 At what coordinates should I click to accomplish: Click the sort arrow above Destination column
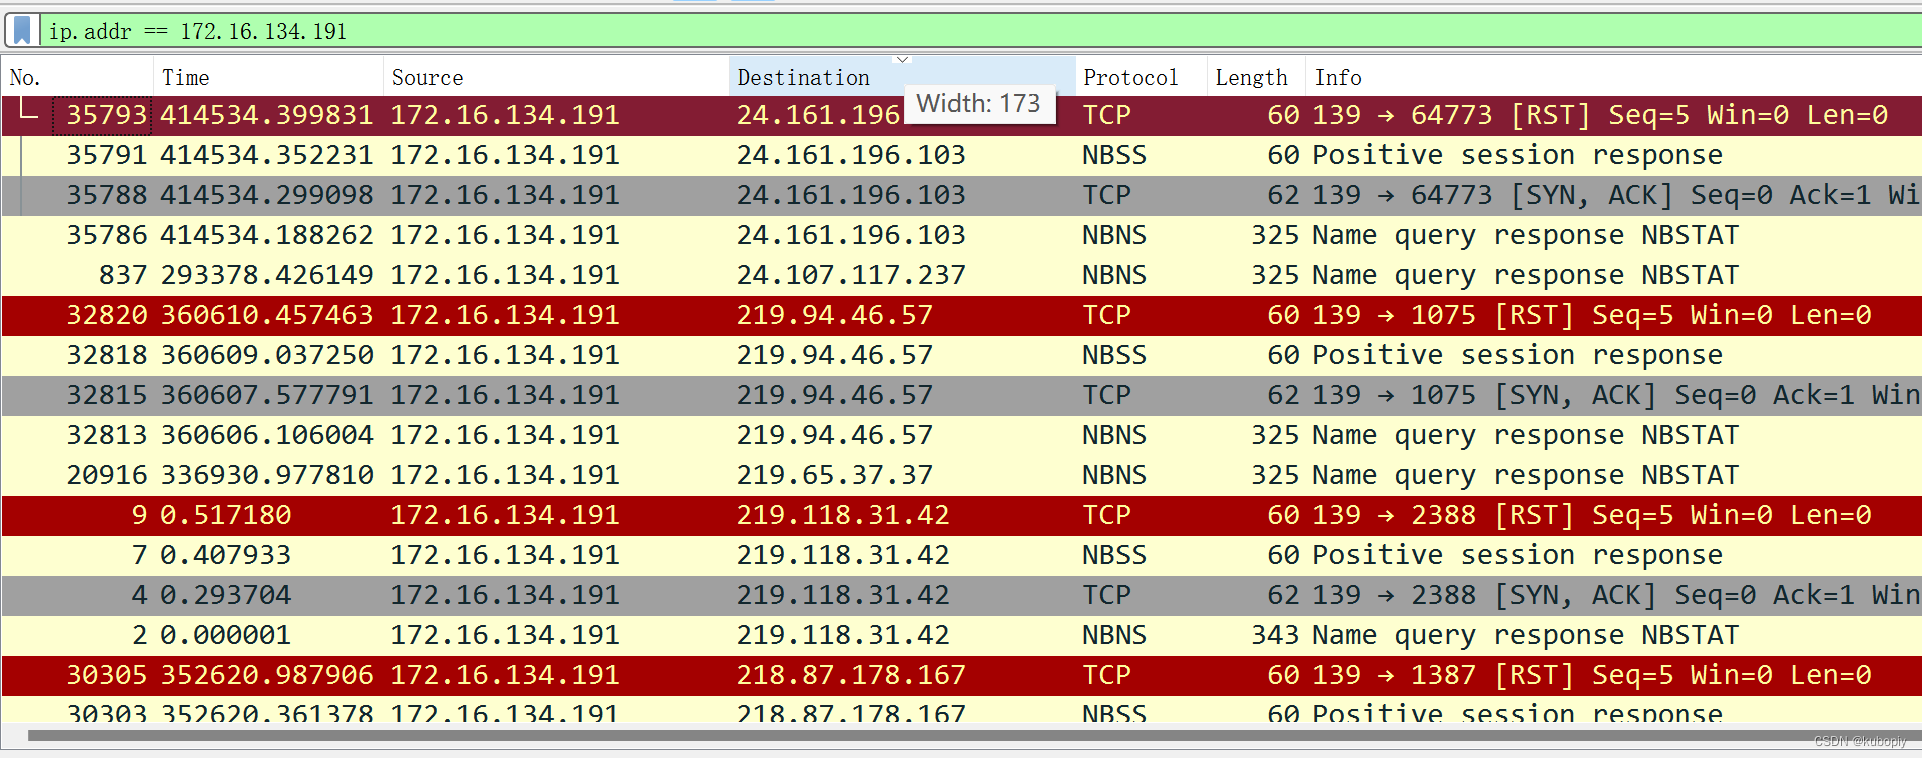tap(902, 60)
